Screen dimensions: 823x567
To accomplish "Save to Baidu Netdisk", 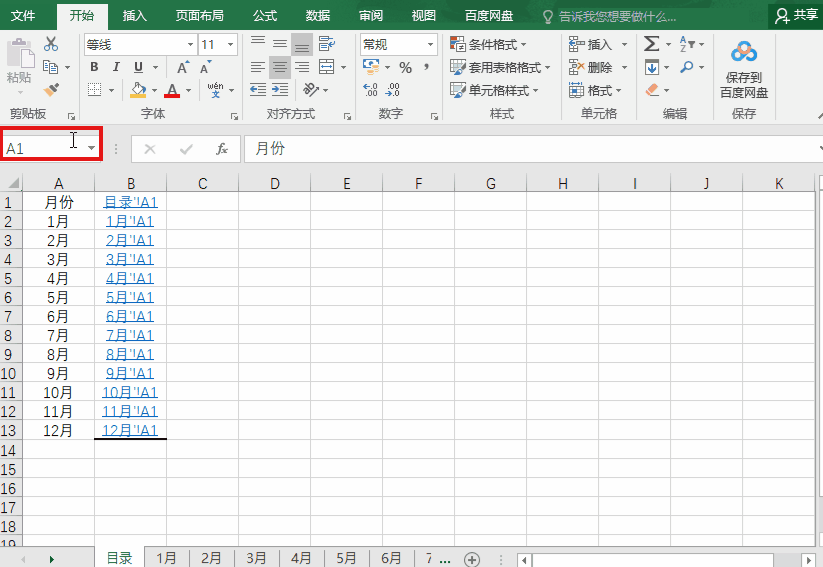I will [x=744, y=70].
